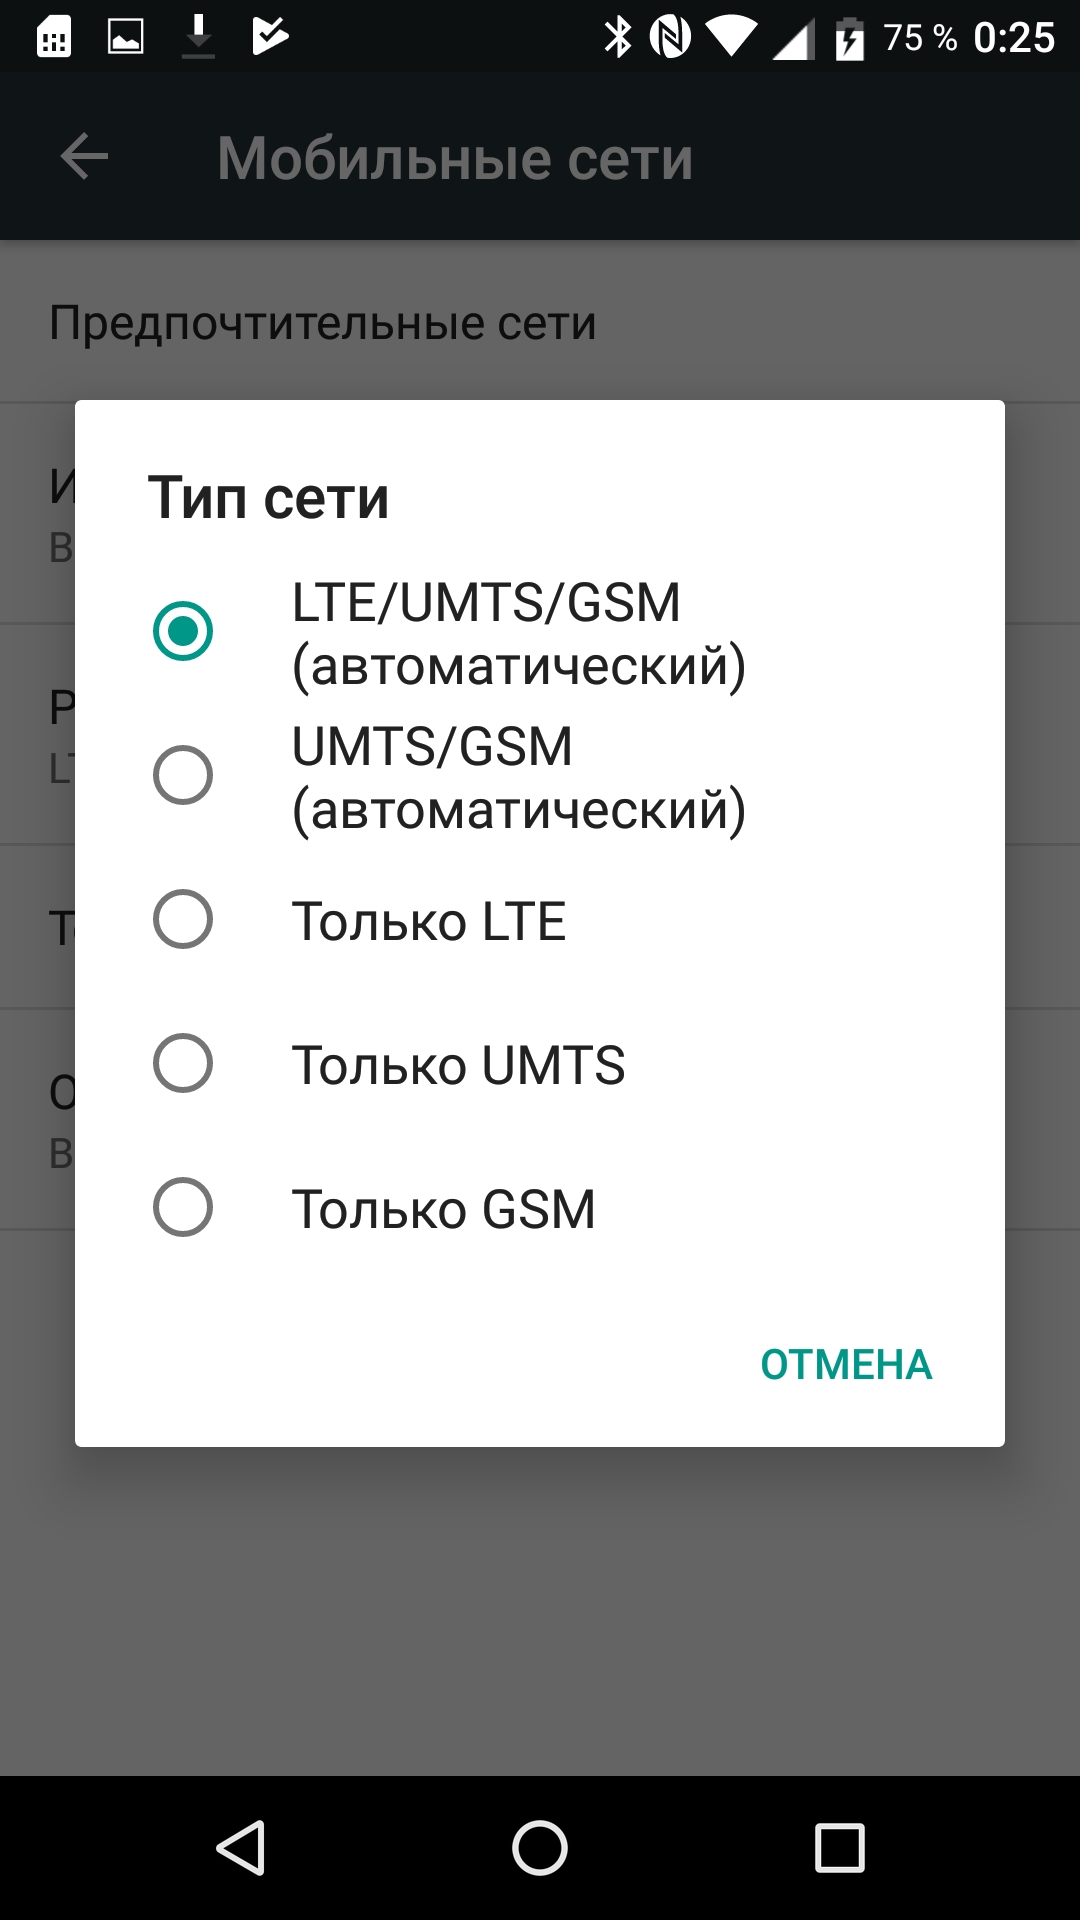Tap the NFC status bar icon
The image size is (1080, 1920).
pos(670,38)
